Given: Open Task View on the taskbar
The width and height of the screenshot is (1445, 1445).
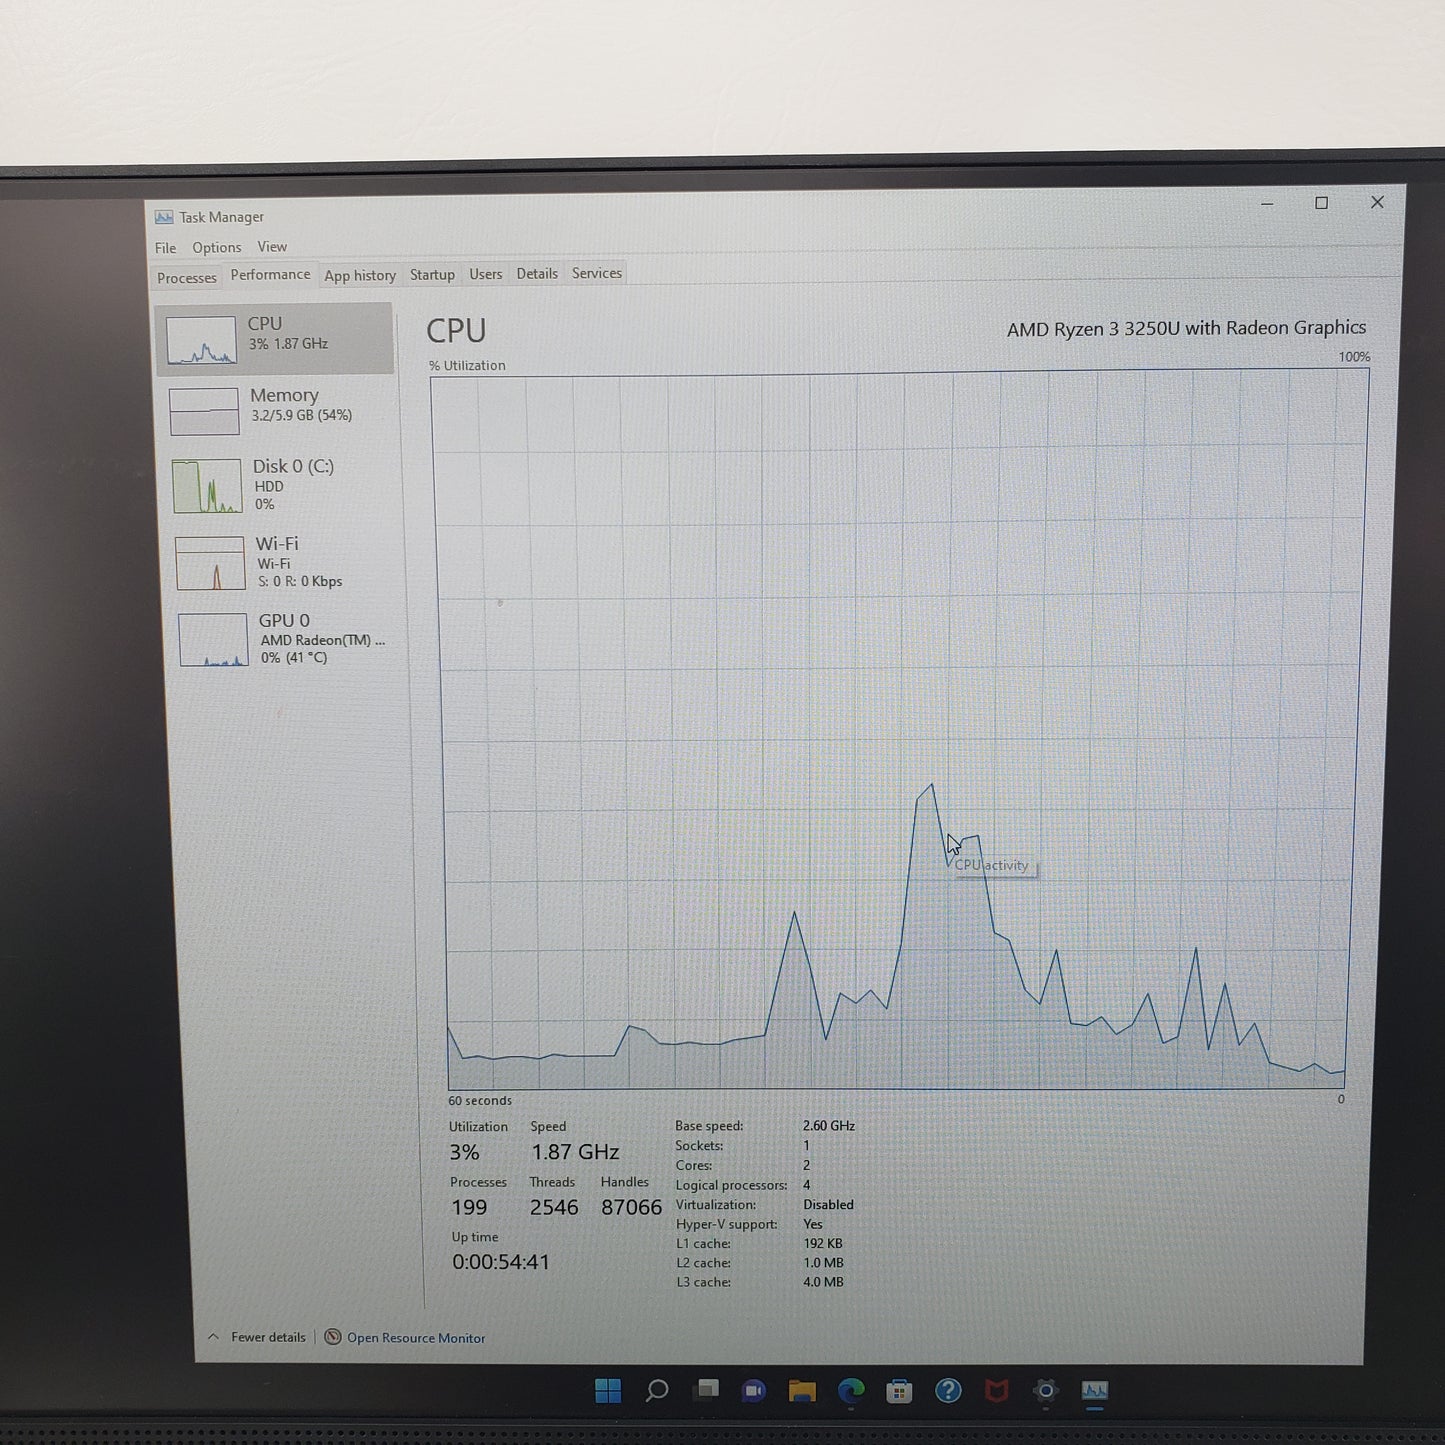Looking at the screenshot, I should [x=708, y=1389].
